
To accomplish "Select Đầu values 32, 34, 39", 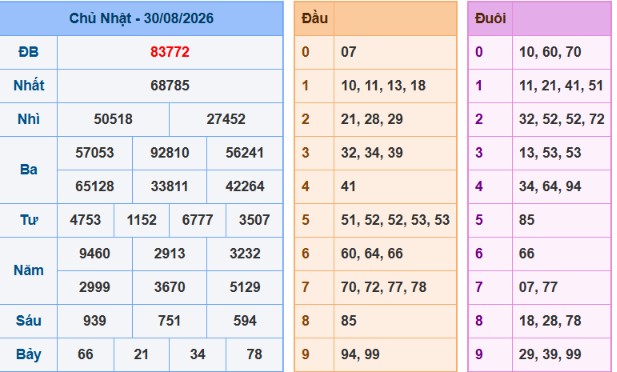I will 372,153.
